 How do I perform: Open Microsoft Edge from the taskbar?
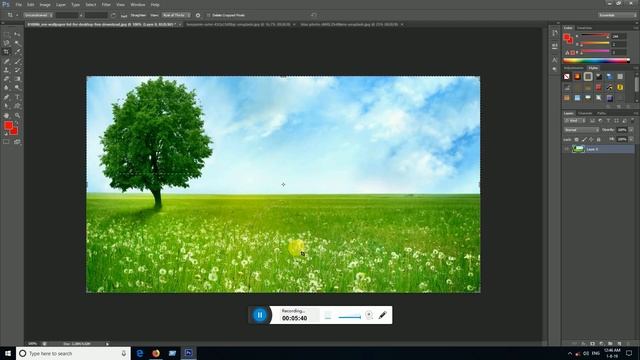tap(140, 353)
